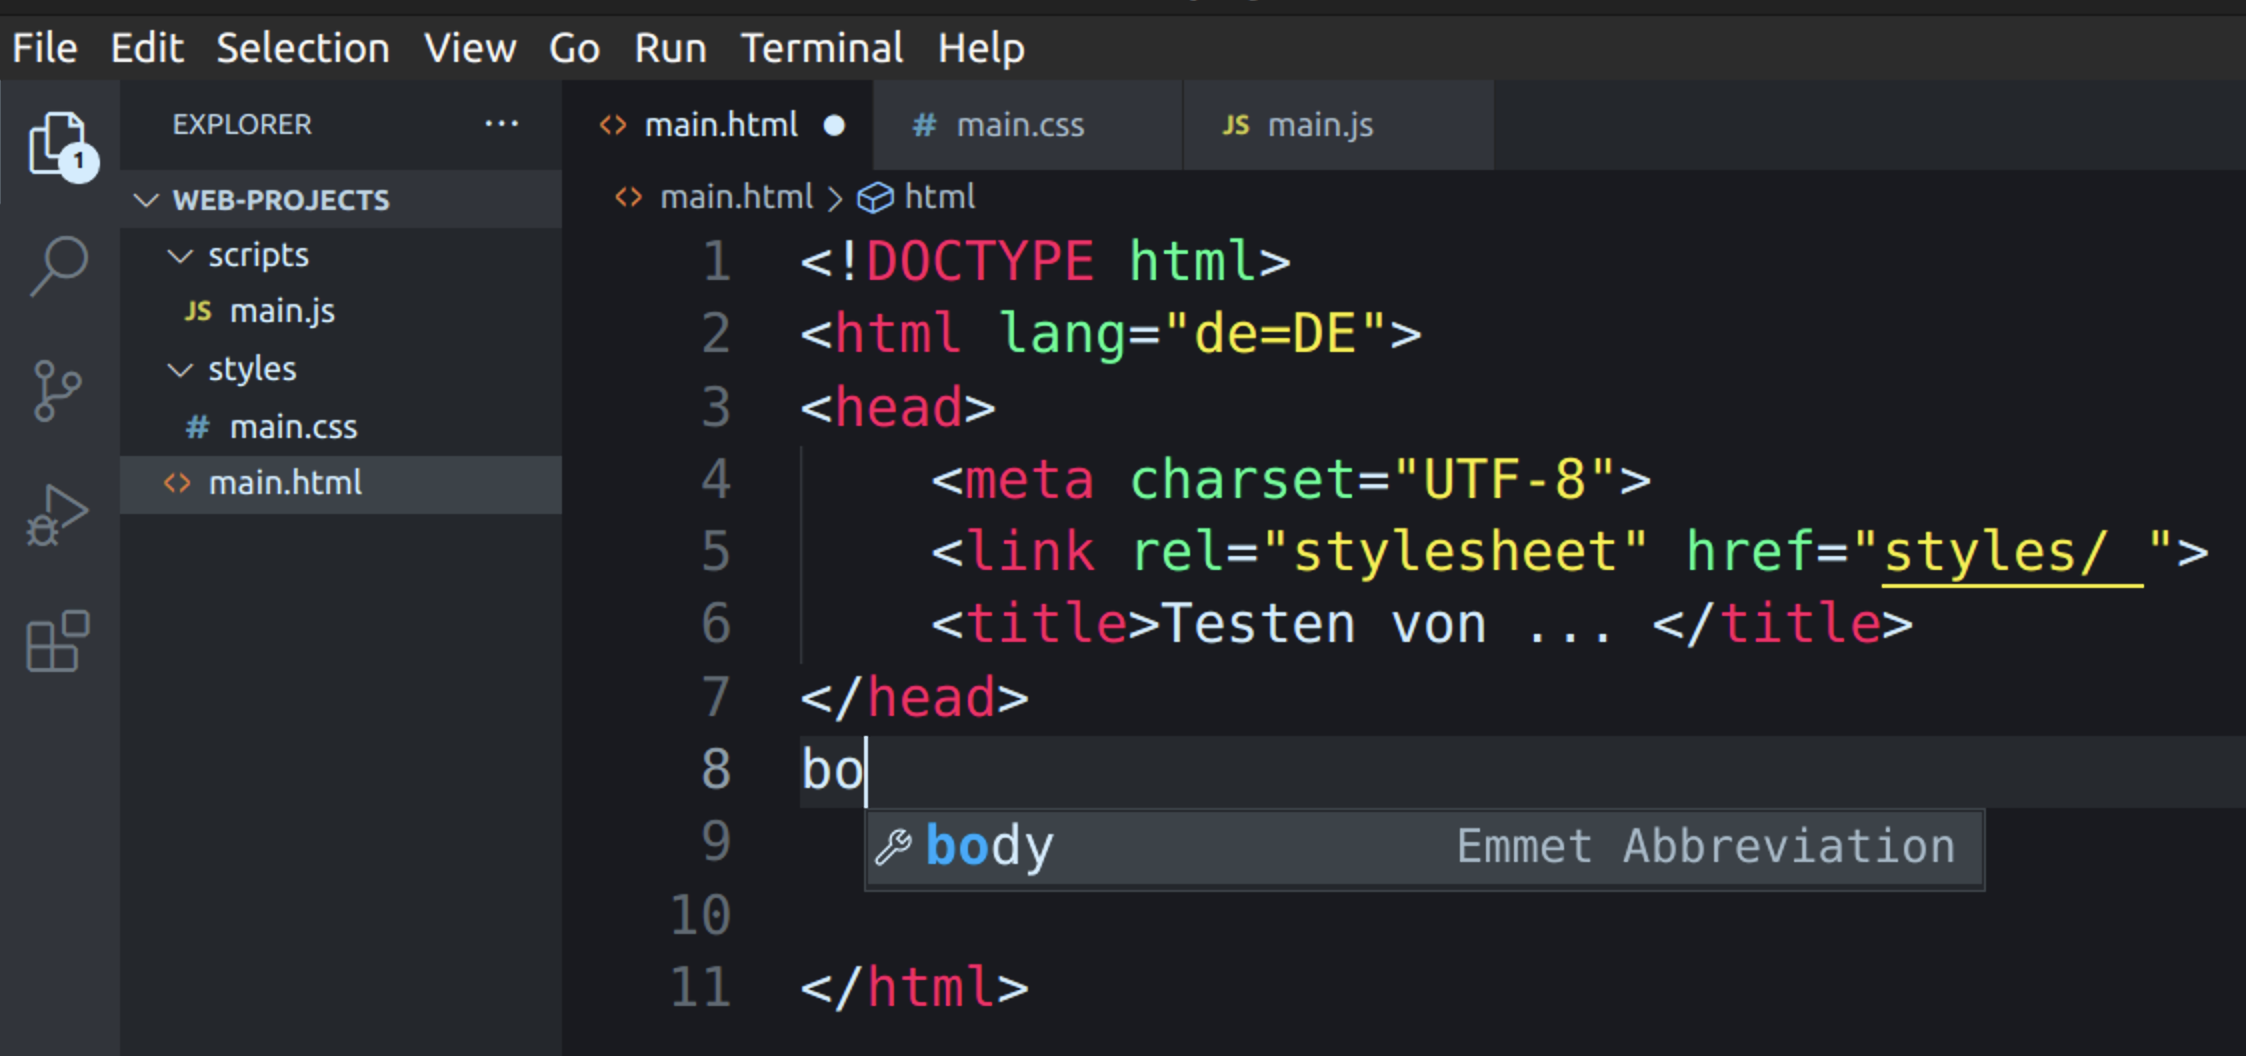This screenshot has width=2246, height=1056.
Task: Click the breadcrumb file icon for main.html
Action: 628,197
